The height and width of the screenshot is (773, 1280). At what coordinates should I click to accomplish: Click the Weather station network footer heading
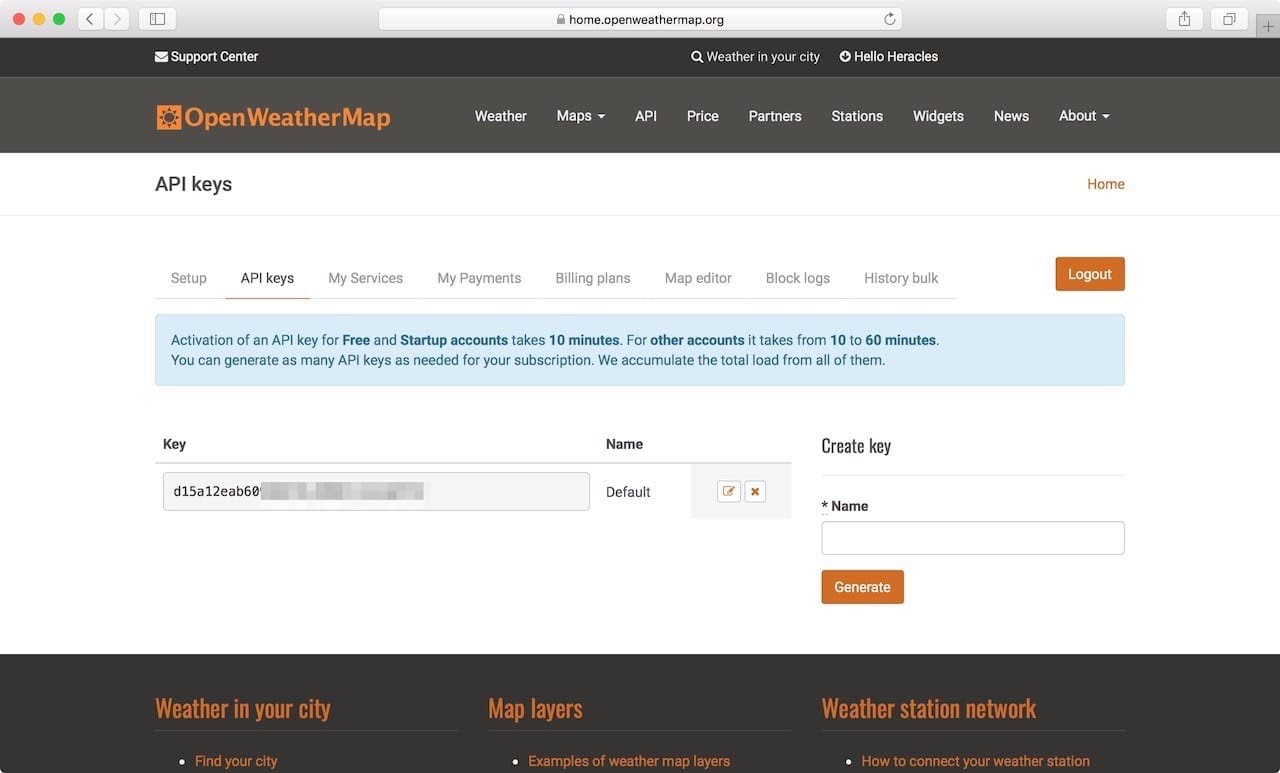929,709
